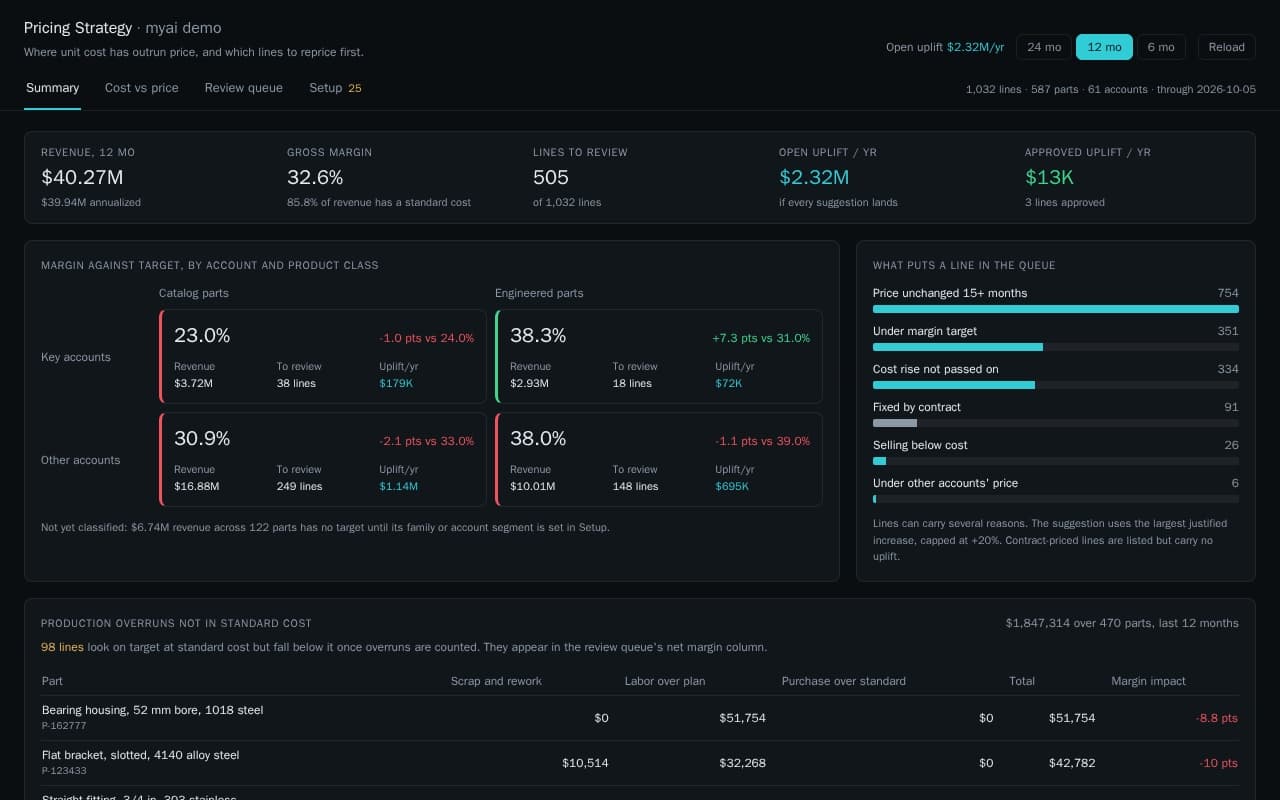Click the Approved uplift $13K value
This screenshot has width=1280, height=800.
click(x=1049, y=177)
